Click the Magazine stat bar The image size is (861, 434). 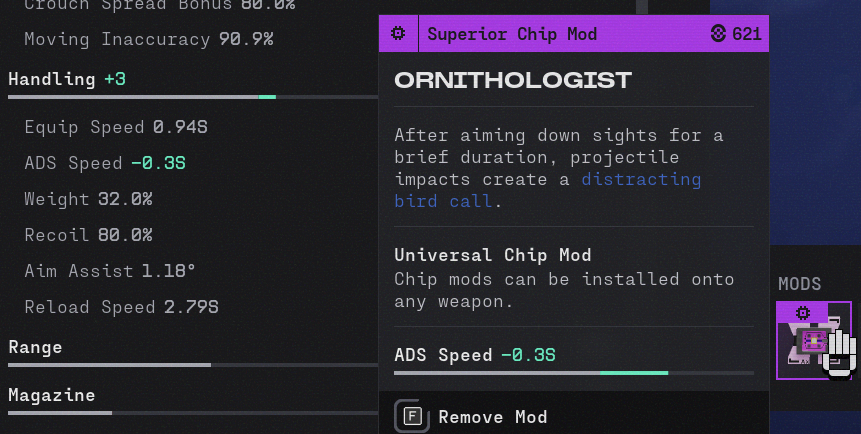click(193, 413)
